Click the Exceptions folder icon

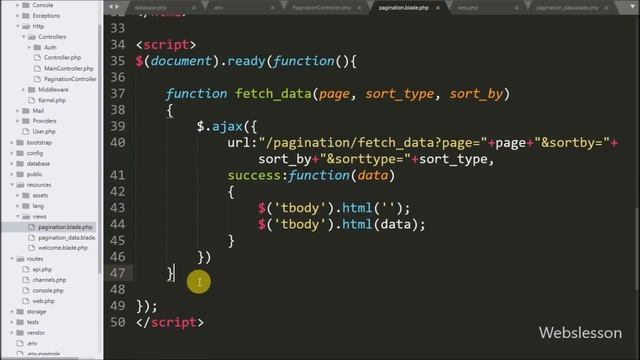pyautogui.click(x=26, y=16)
